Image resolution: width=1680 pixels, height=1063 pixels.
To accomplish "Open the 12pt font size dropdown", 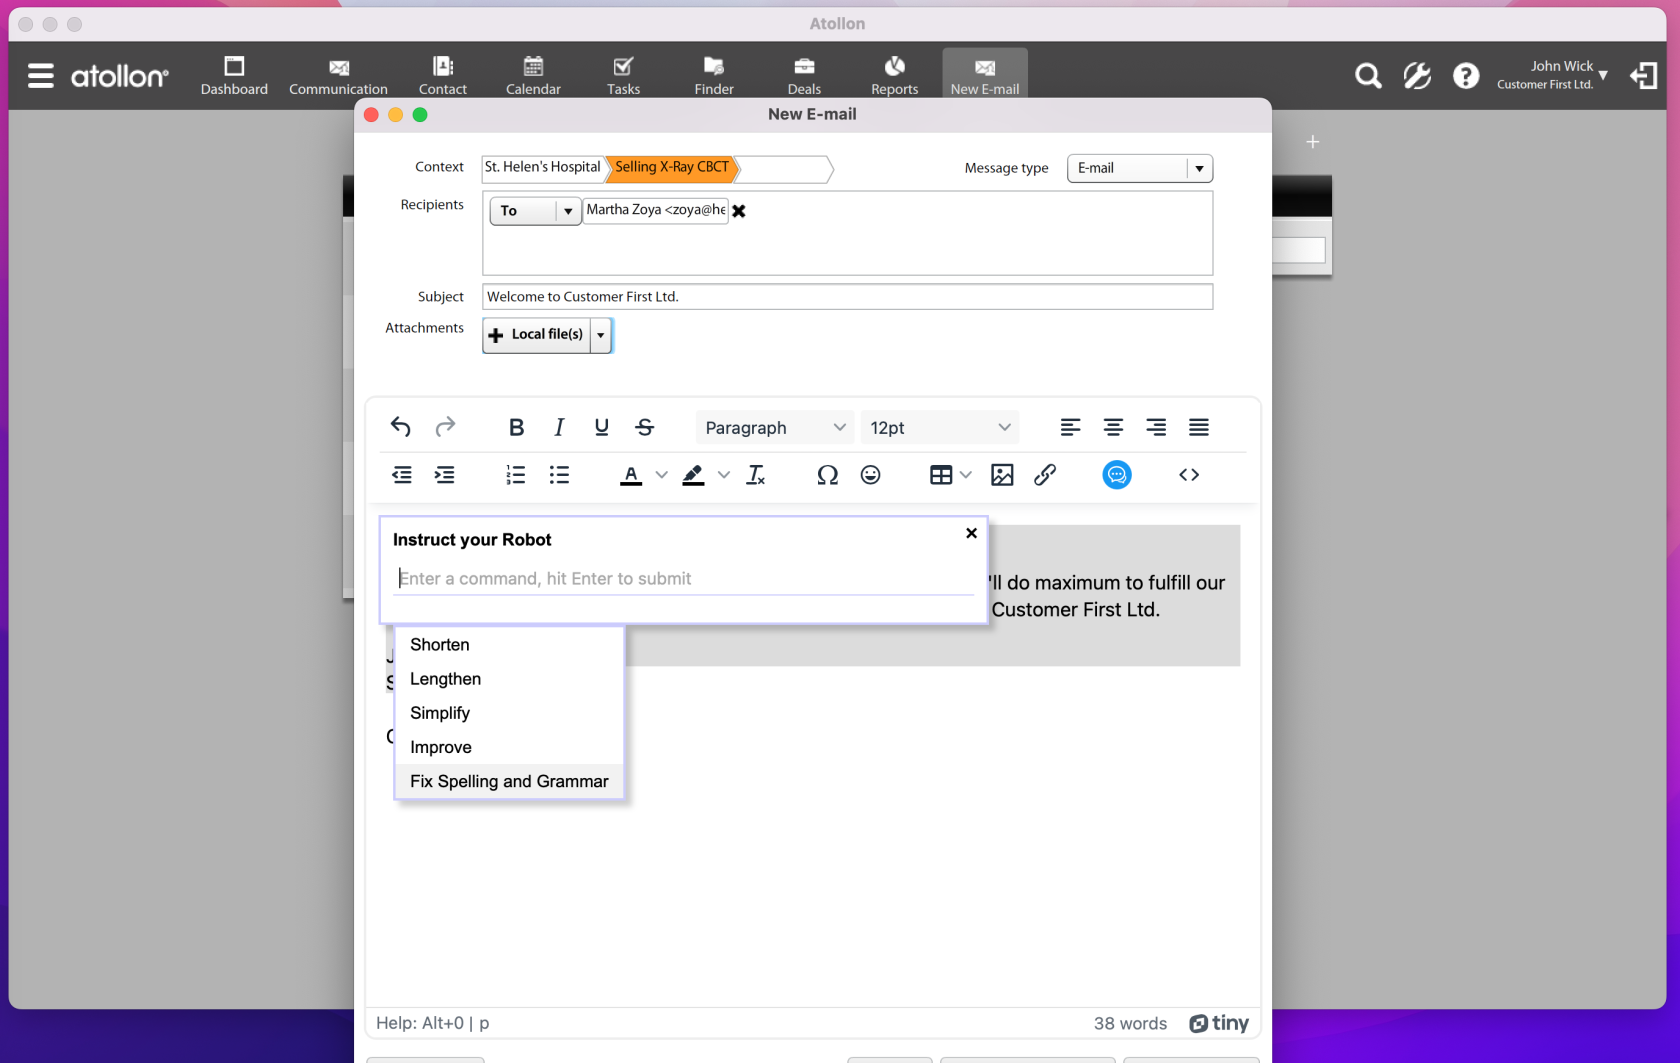I will pos(940,427).
